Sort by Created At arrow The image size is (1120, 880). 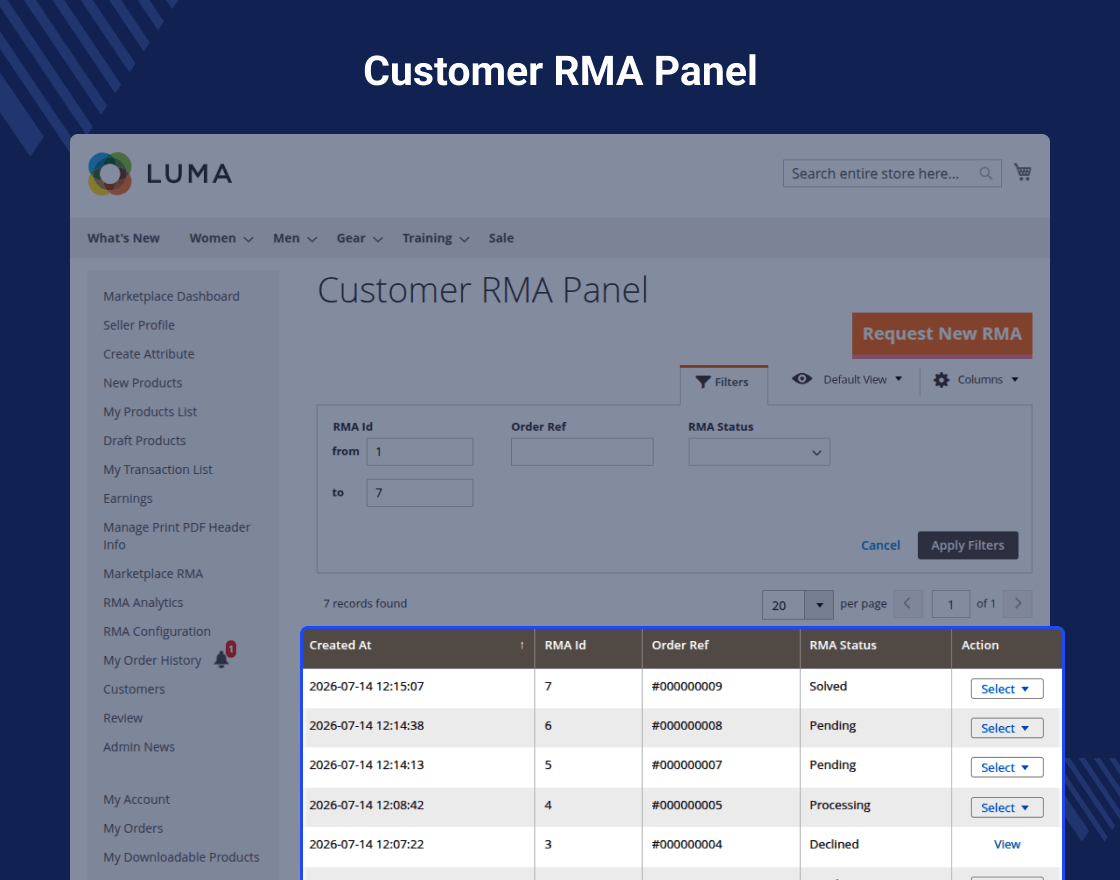point(522,646)
